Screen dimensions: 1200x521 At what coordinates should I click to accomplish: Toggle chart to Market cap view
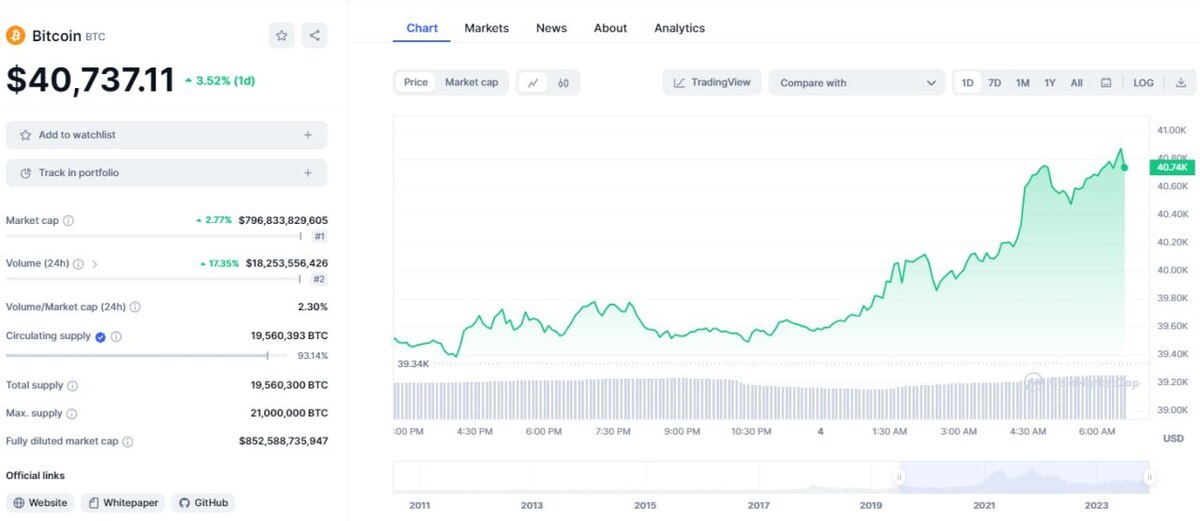pos(471,82)
